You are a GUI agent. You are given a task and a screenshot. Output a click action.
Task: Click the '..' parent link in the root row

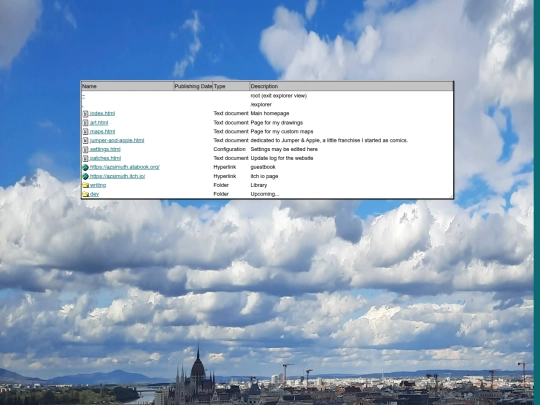83,96
